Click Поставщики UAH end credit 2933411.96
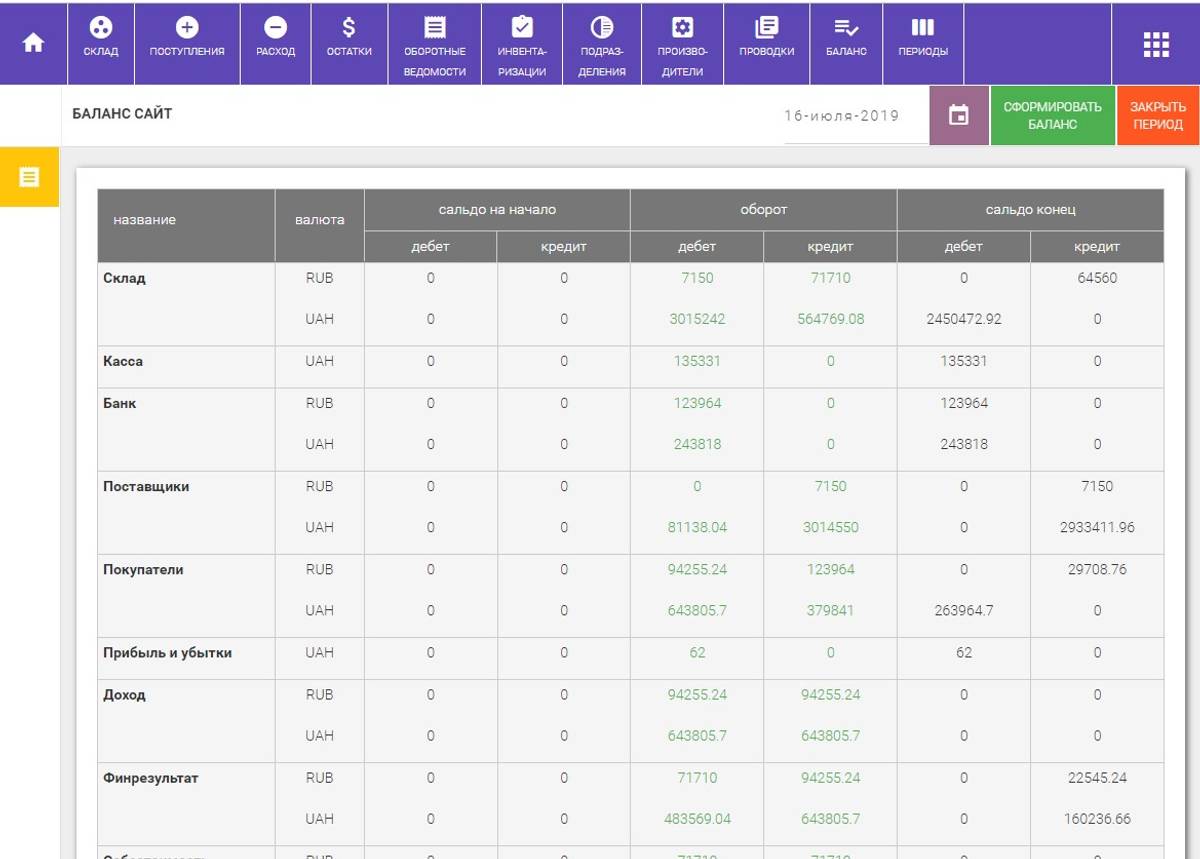The height and width of the screenshot is (859, 1200). coord(1097,527)
